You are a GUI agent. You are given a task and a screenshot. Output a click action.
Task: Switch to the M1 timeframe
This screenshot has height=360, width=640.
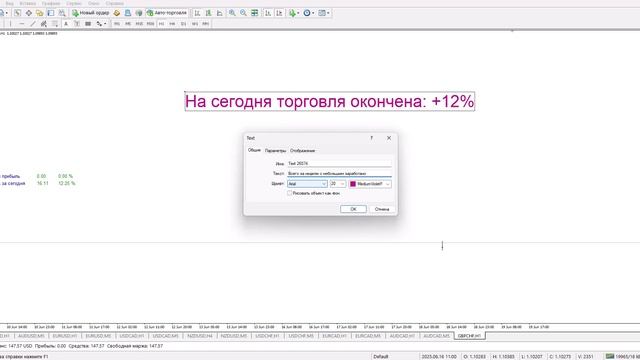[117, 24]
